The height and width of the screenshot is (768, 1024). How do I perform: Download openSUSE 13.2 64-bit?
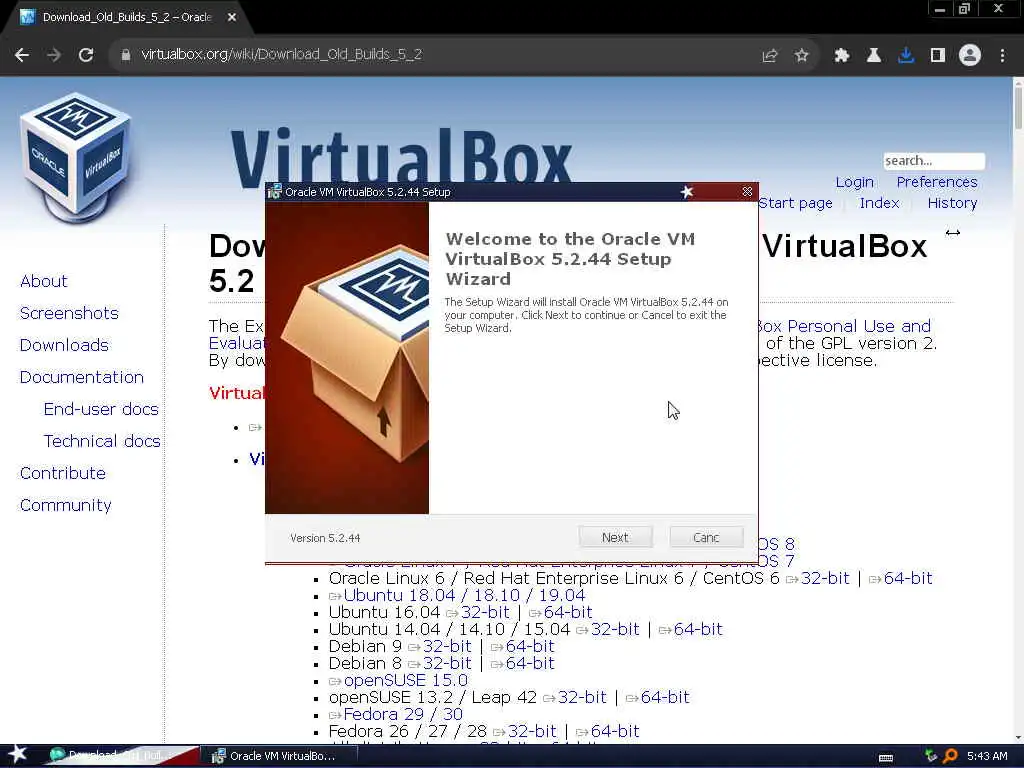pyautogui.click(x=665, y=697)
